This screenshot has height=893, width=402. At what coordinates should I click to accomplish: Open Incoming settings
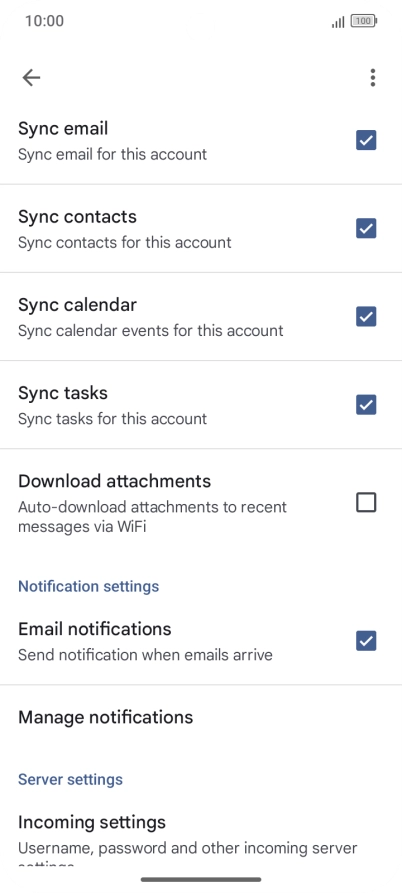click(x=201, y=836)
